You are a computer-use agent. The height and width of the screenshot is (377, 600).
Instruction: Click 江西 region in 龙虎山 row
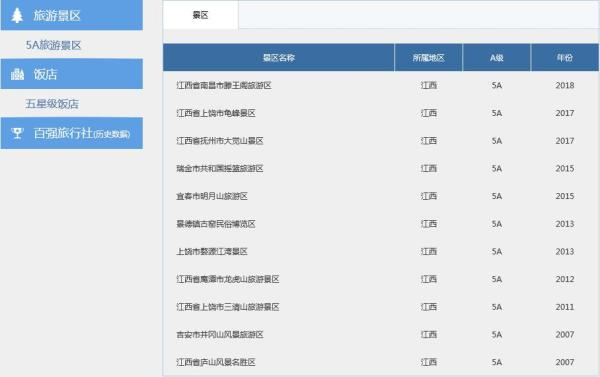[429, 279]
